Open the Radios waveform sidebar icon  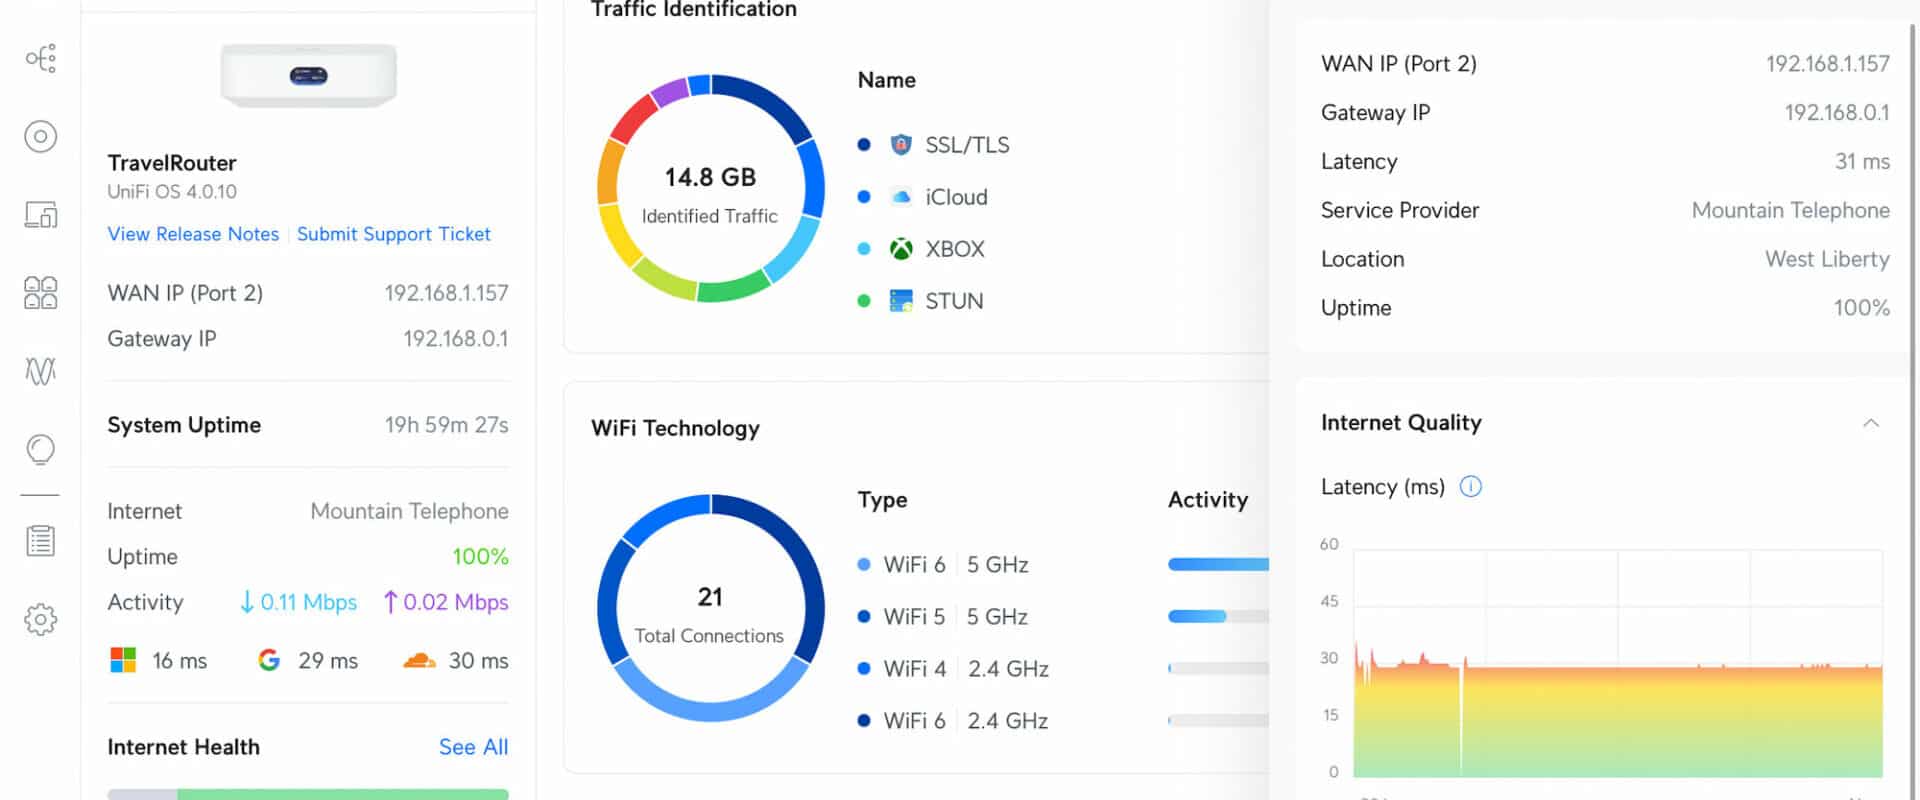click(x=40, y=371)
